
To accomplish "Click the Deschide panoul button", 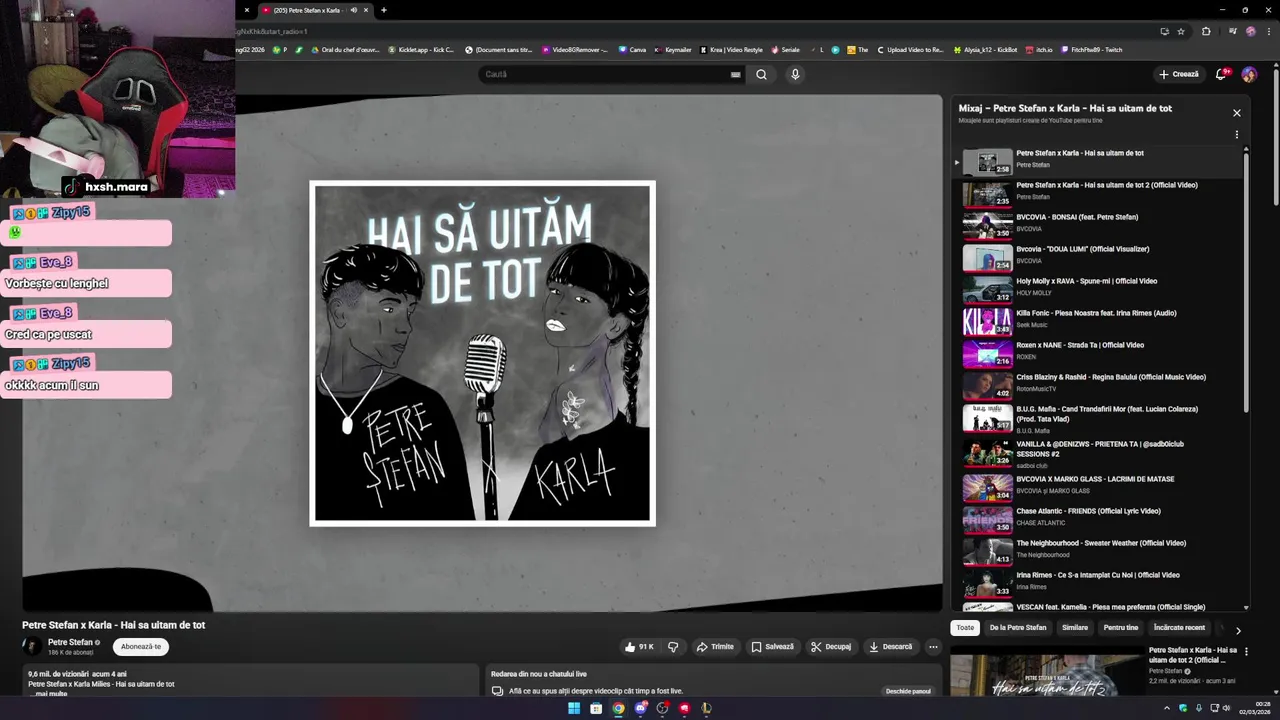I will click(908, 691).
